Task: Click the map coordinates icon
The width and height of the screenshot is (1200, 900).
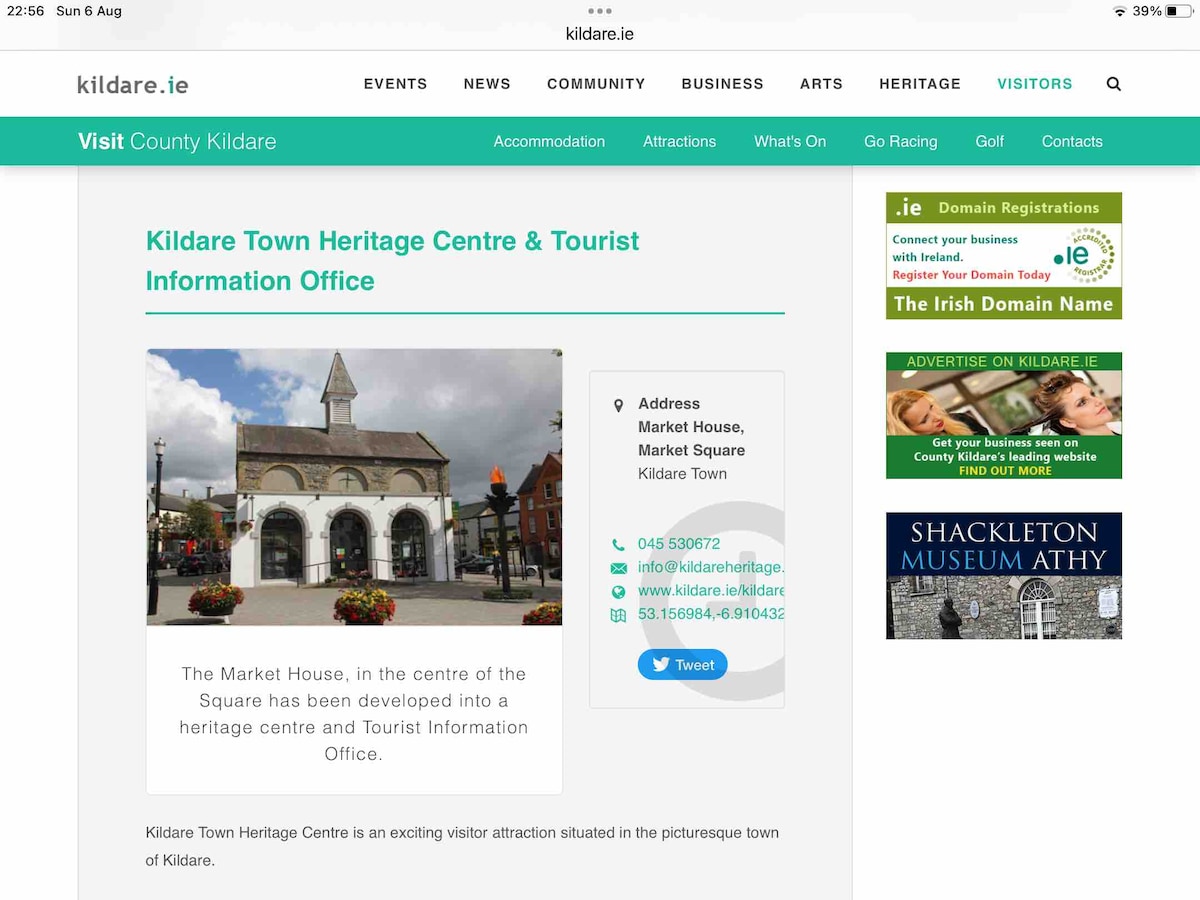Action: click(x=618, y=615)
